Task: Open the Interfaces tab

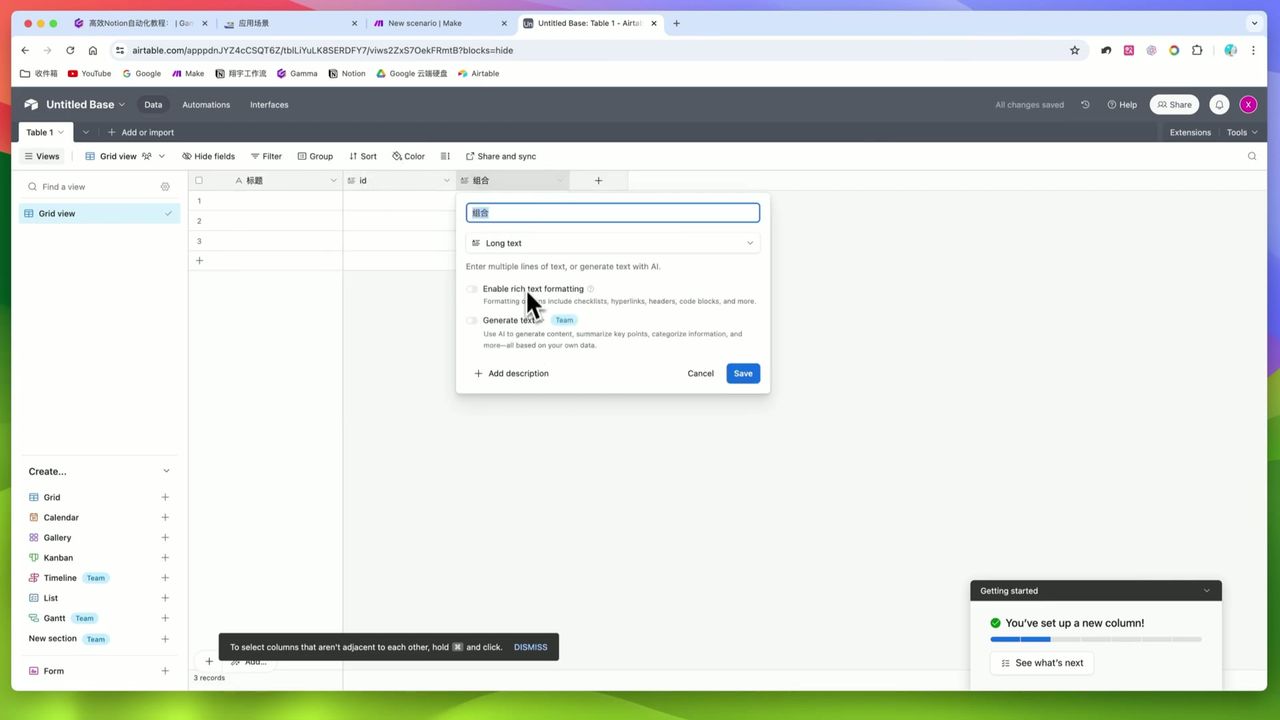Action: pyautogui.click(x=269, y=105)
